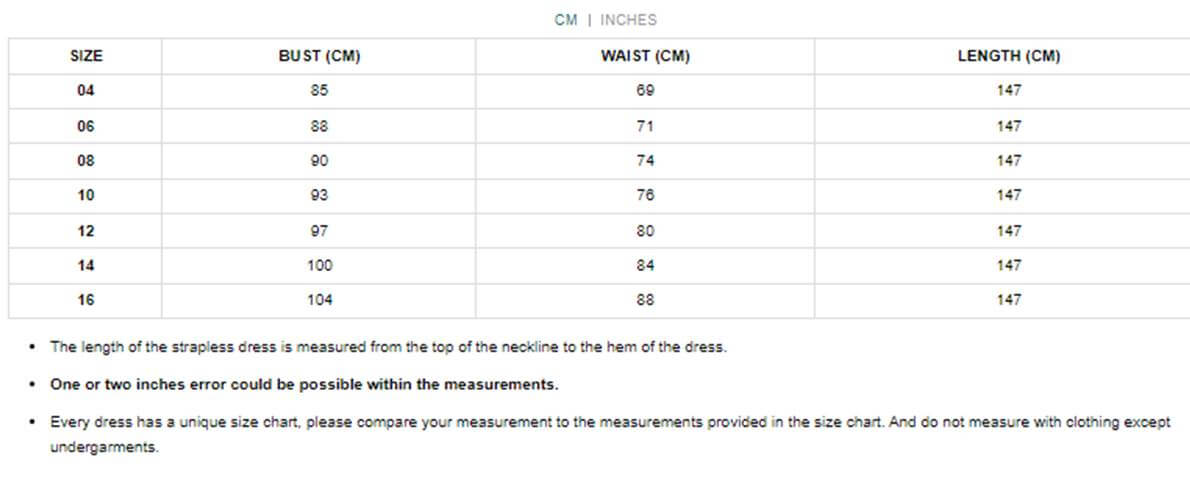Click waist value 74 for size 08
The width and height of the screenshot is (1190, 477).
(x=645, y=161)
